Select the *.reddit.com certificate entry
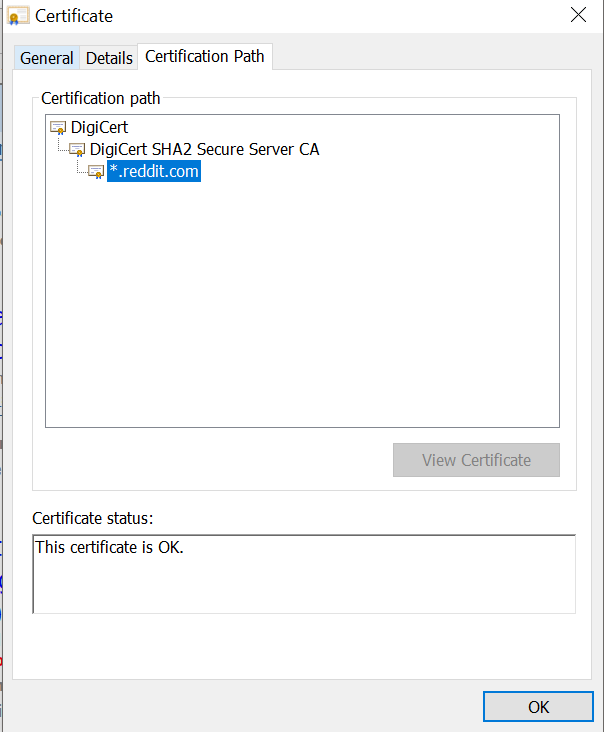 pos(154,171)
